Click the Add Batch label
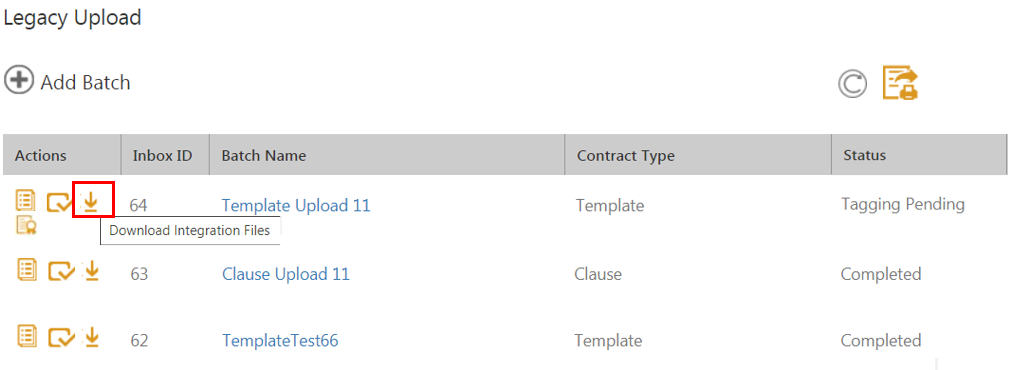 pyautogui.click(x=86, y=82)
